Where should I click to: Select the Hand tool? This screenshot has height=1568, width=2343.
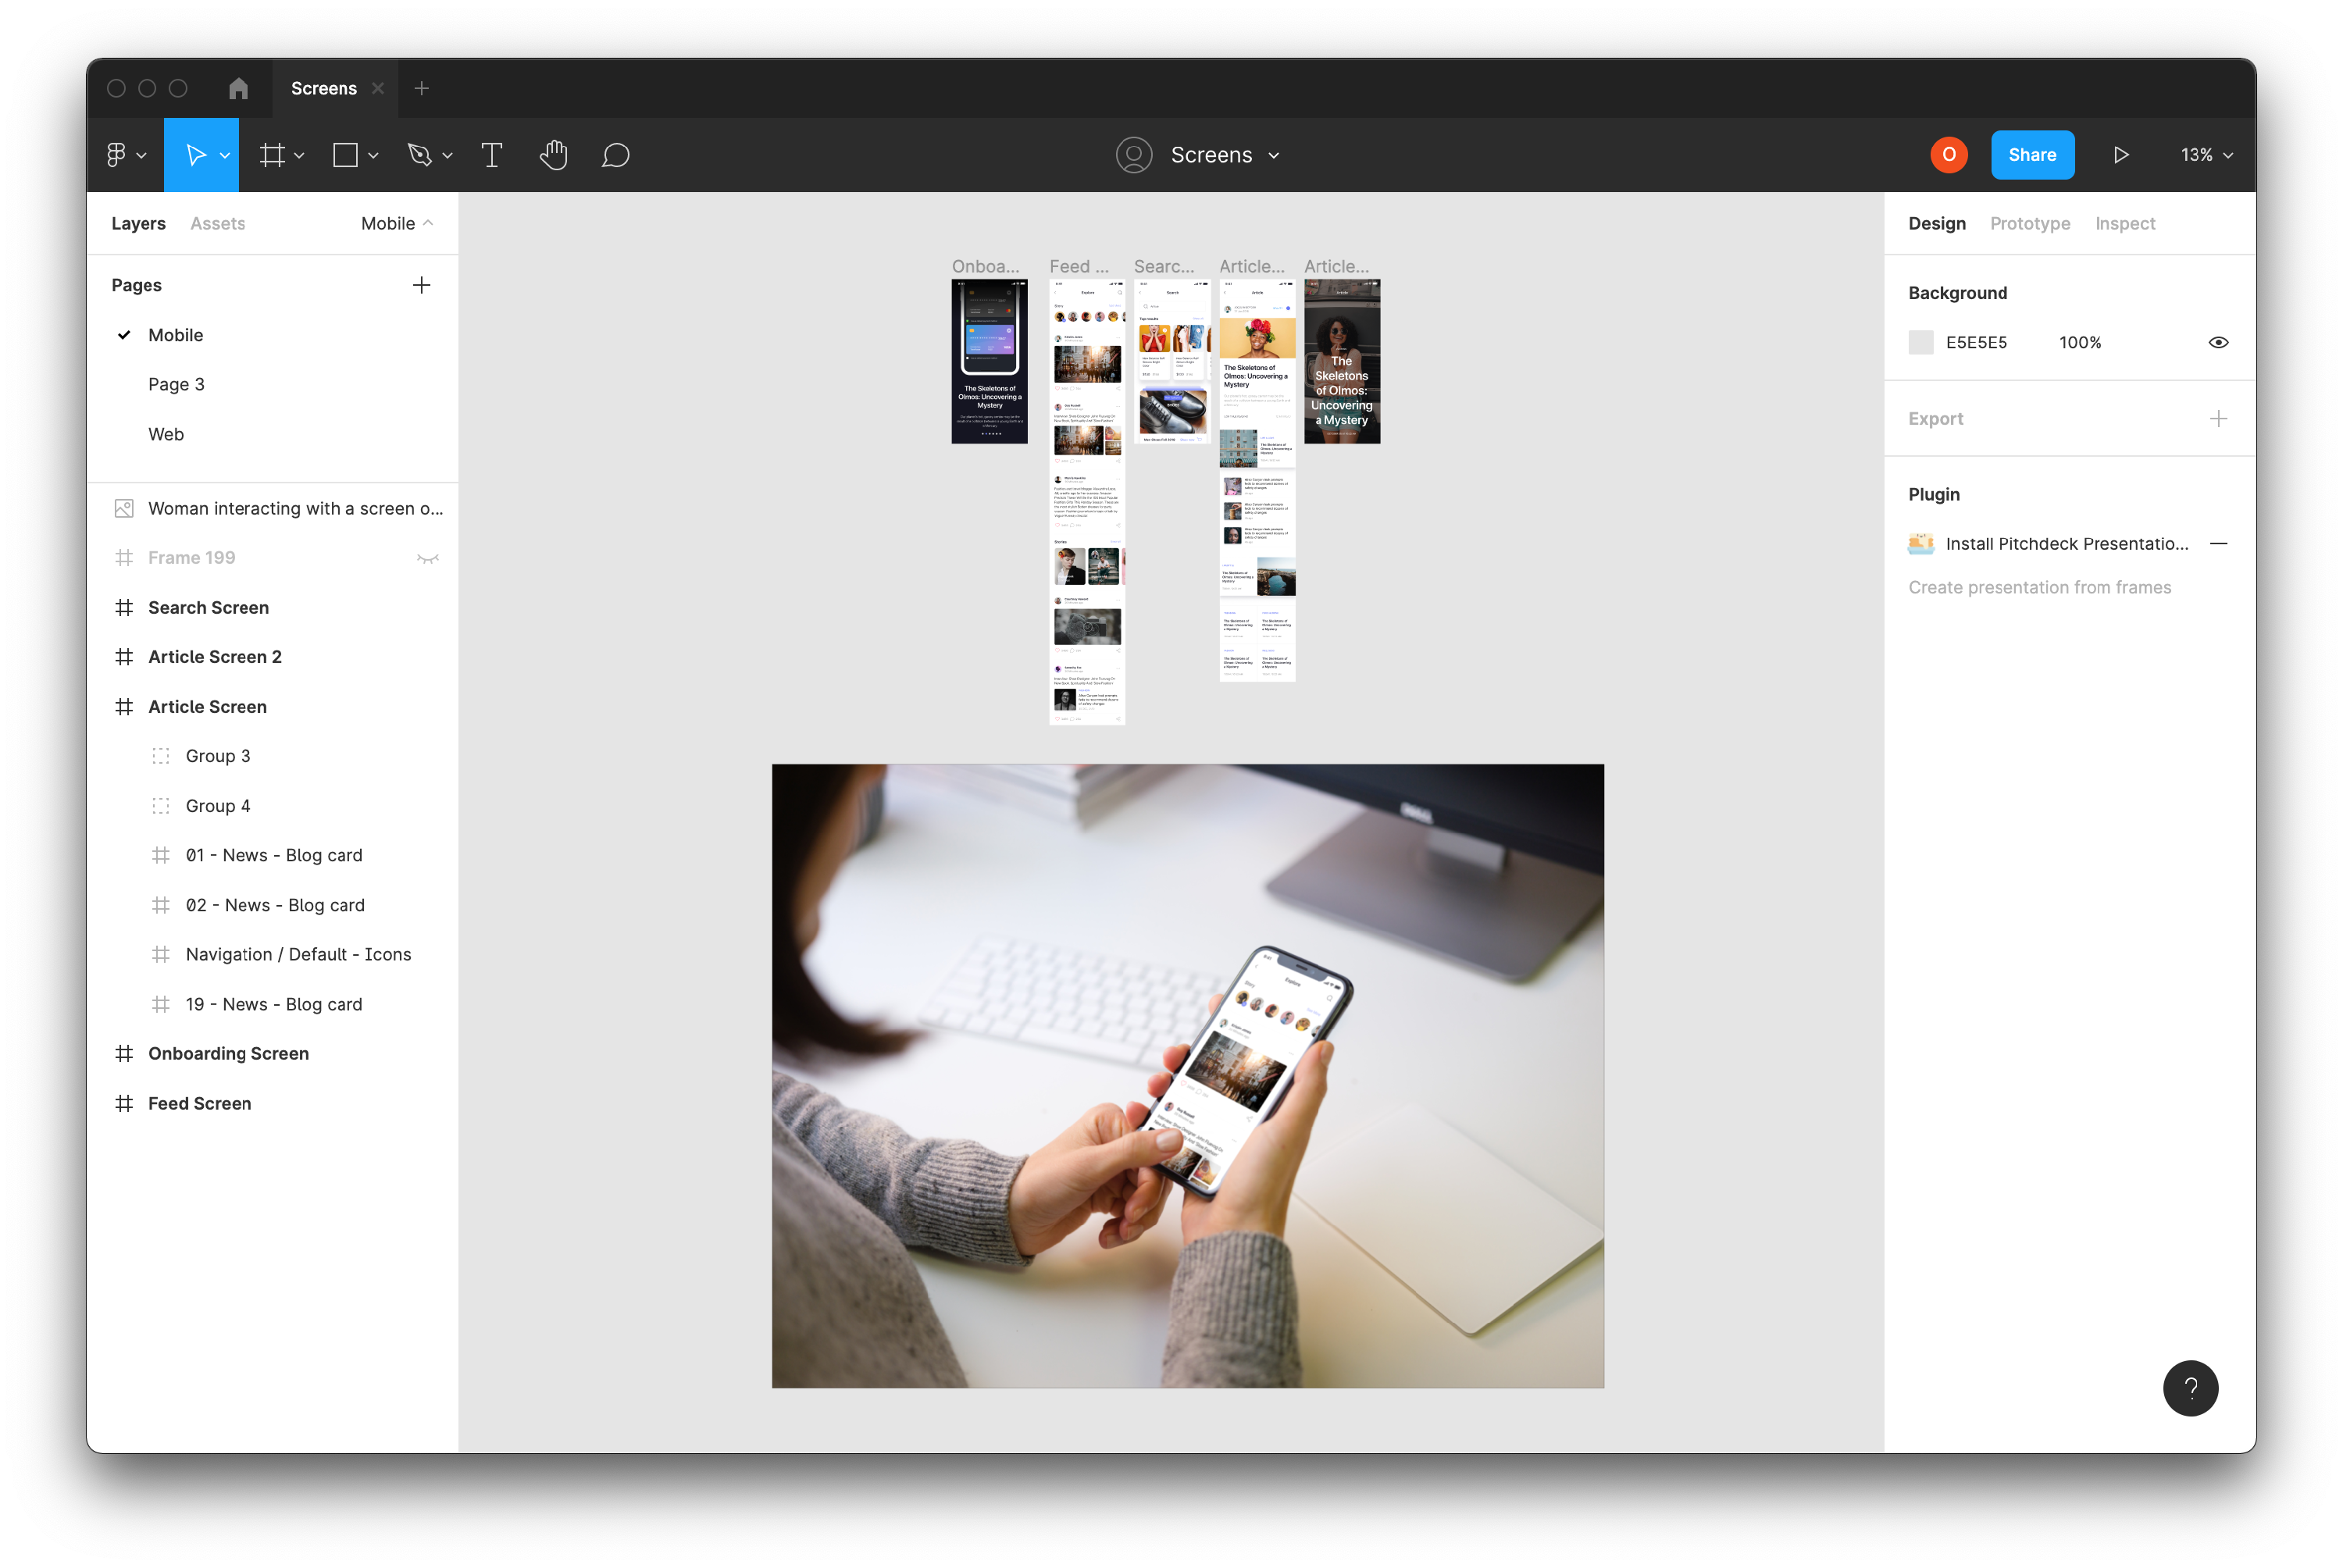[553, 155]
